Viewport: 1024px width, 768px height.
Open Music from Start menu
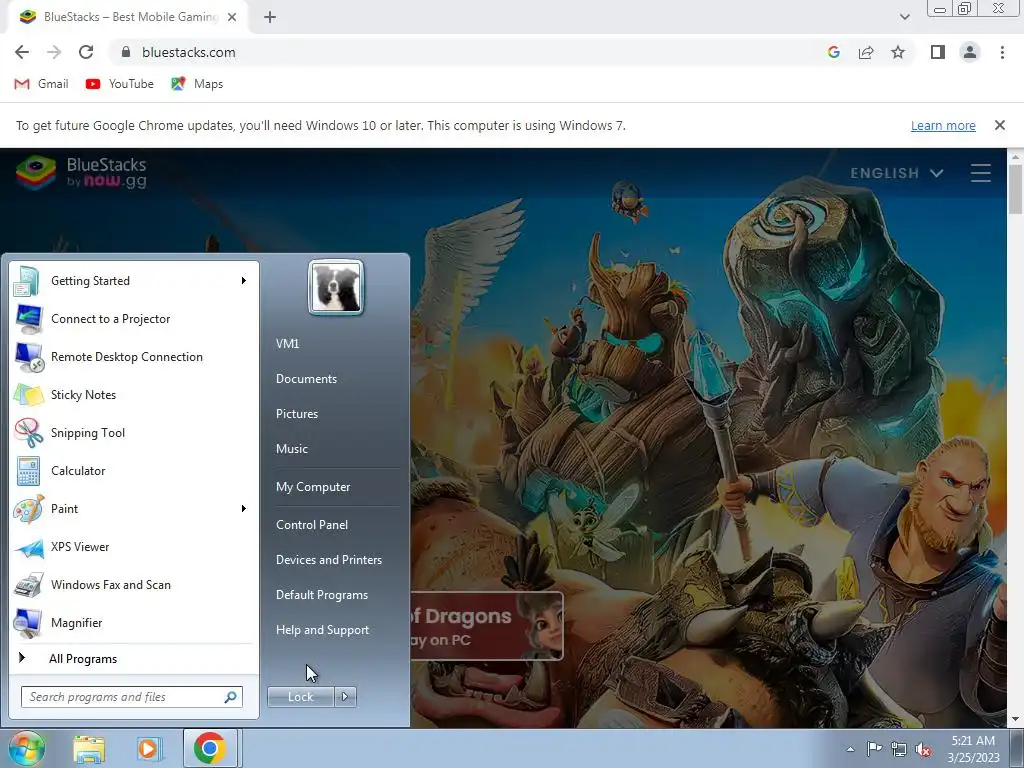[x=292, y=449]
